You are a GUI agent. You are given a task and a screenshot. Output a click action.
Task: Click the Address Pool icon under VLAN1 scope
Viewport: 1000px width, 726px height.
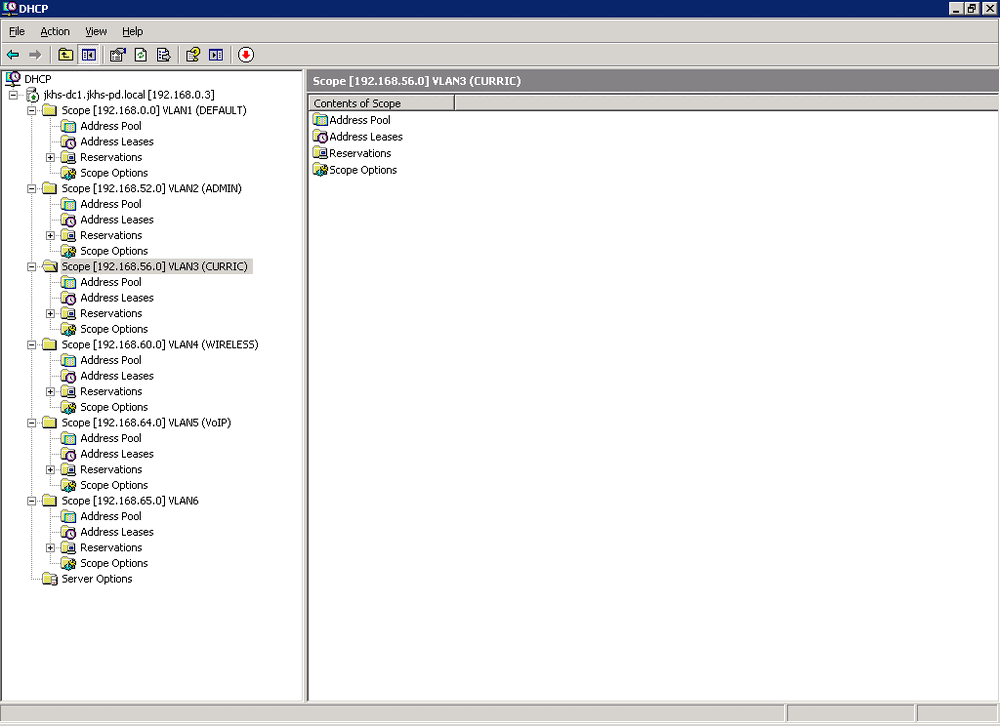point(68,126)
